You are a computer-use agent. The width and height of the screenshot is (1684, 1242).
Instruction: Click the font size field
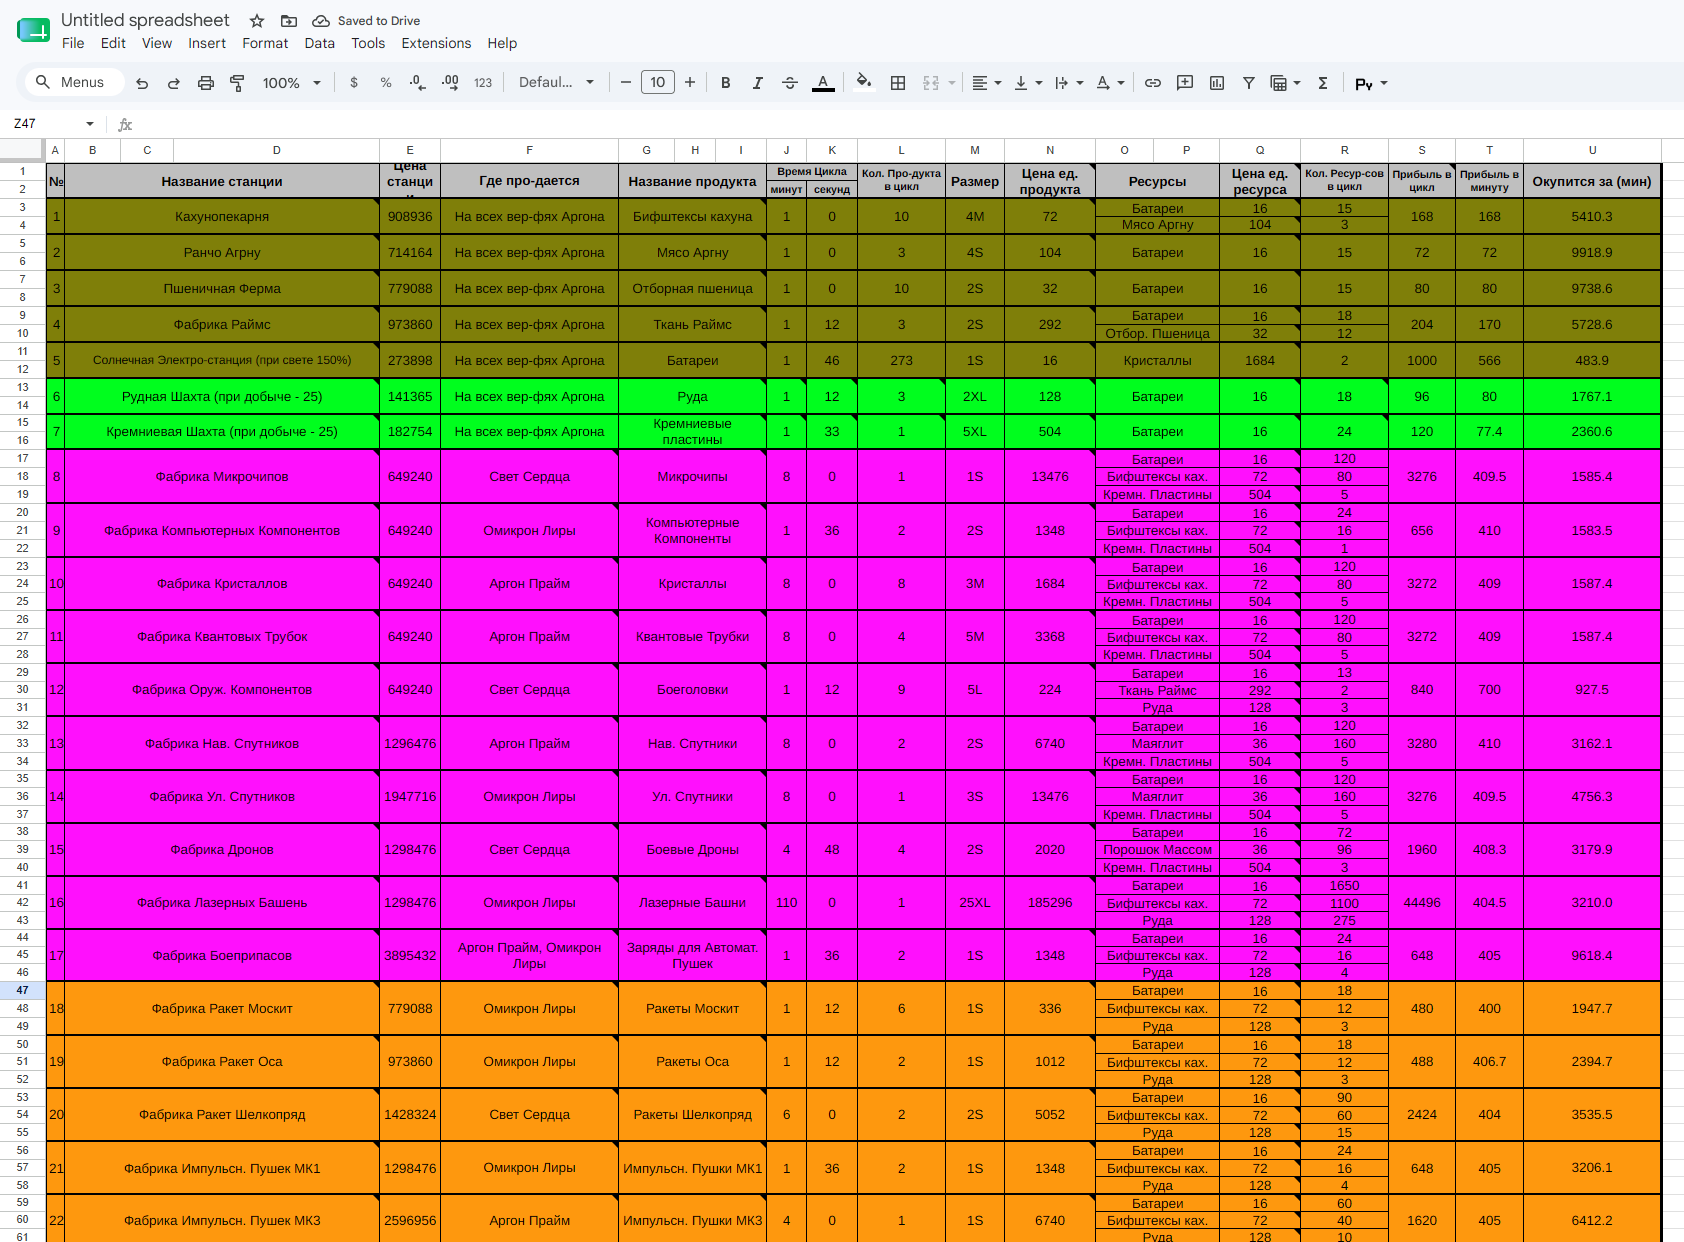[x=658, y=83]
